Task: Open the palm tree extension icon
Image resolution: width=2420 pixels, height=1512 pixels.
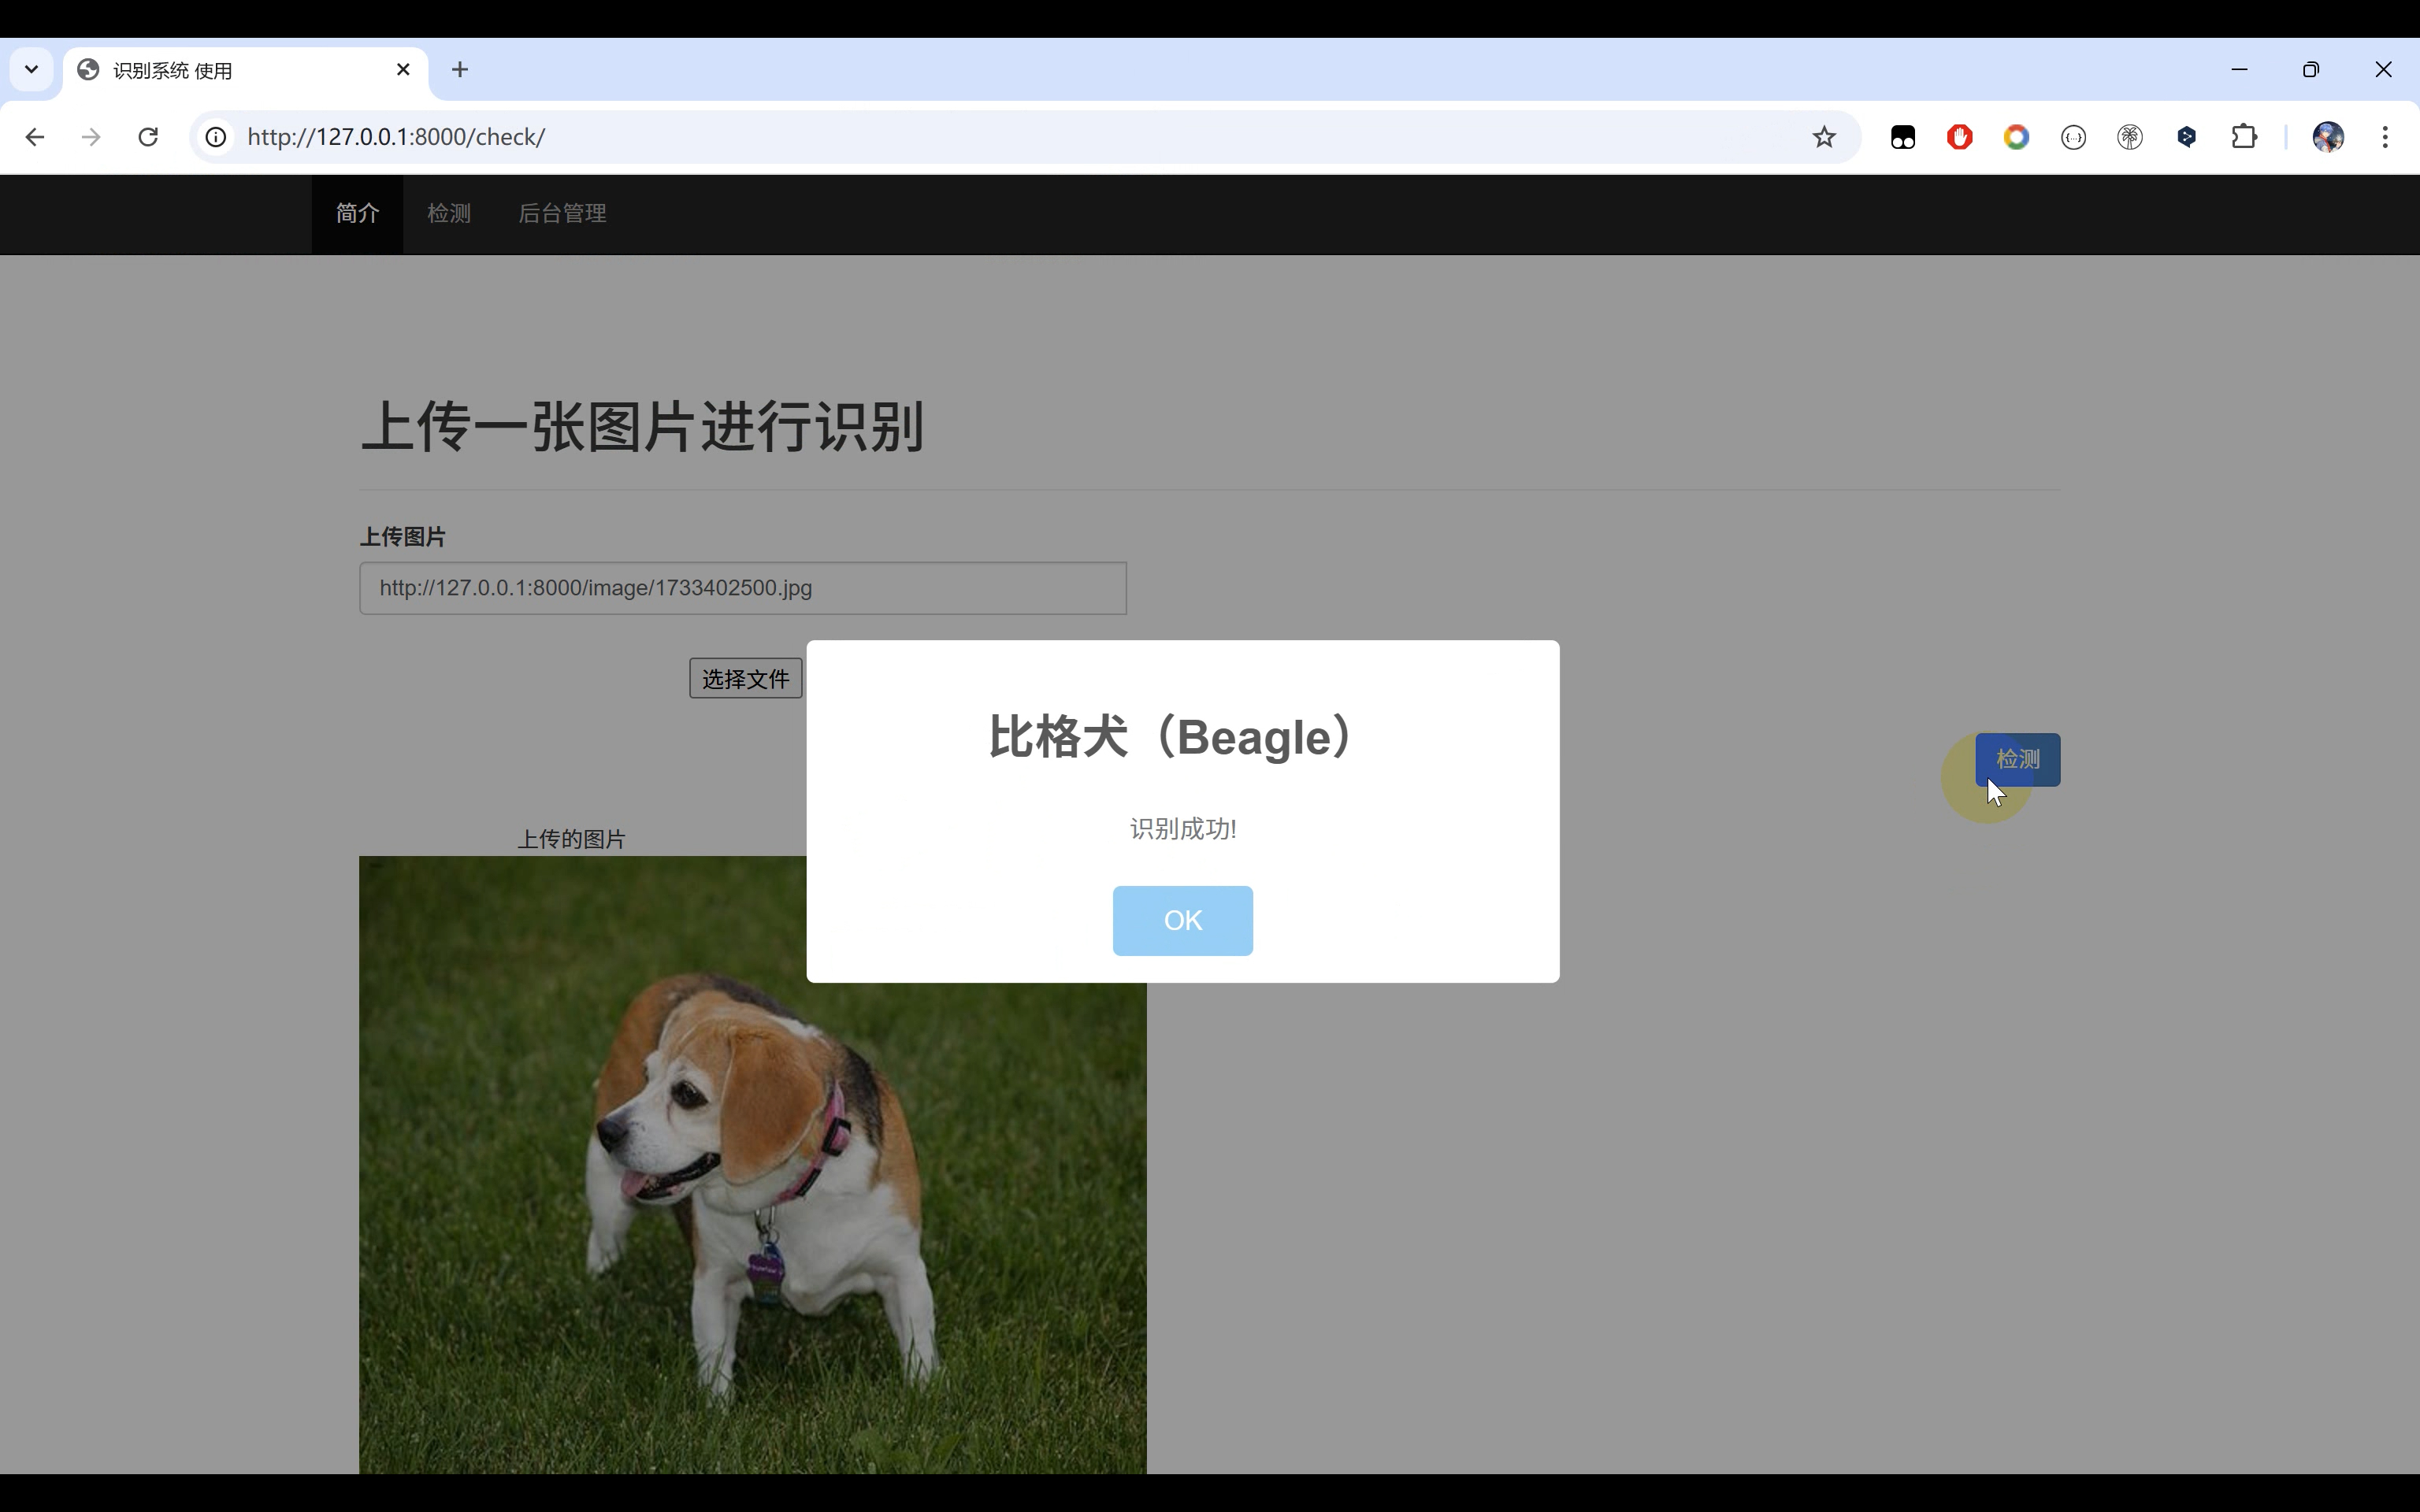Action: (x=2130, y=137)
